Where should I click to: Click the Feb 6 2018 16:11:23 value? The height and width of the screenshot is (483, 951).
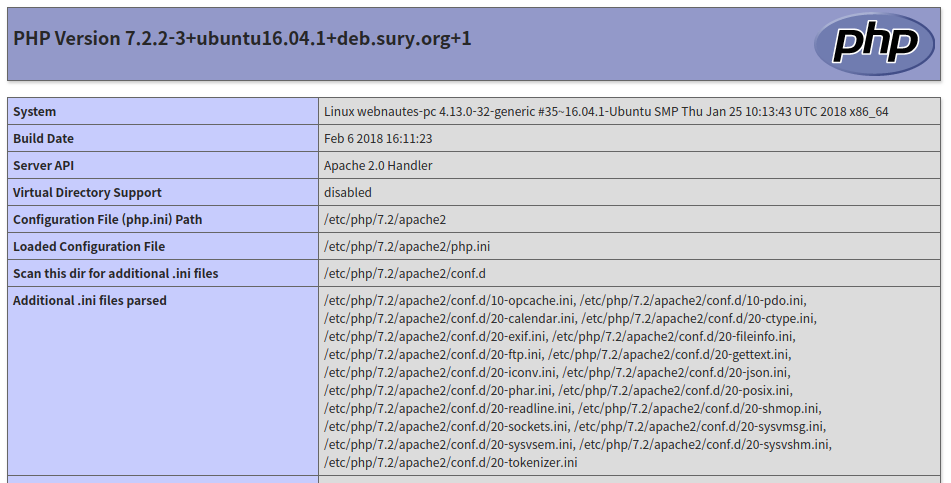click(378, 138)
